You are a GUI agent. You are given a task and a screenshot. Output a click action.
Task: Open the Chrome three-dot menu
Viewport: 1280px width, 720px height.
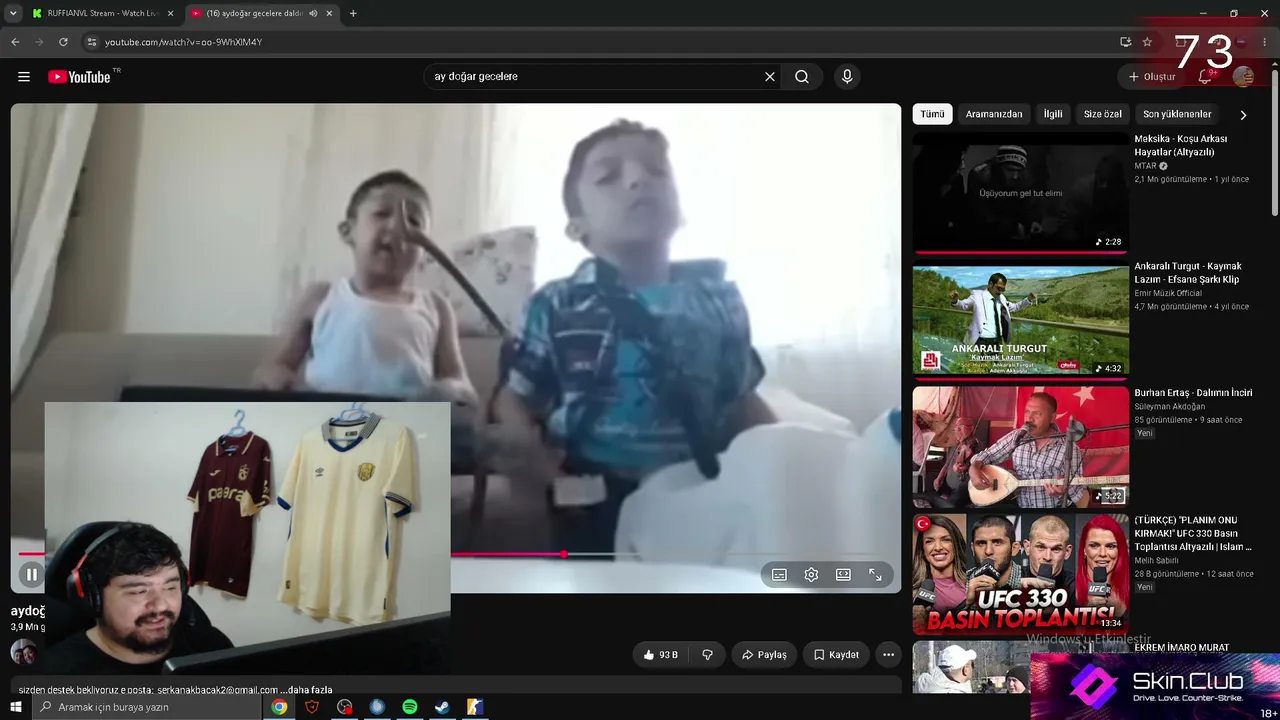tap(1265, 42)
